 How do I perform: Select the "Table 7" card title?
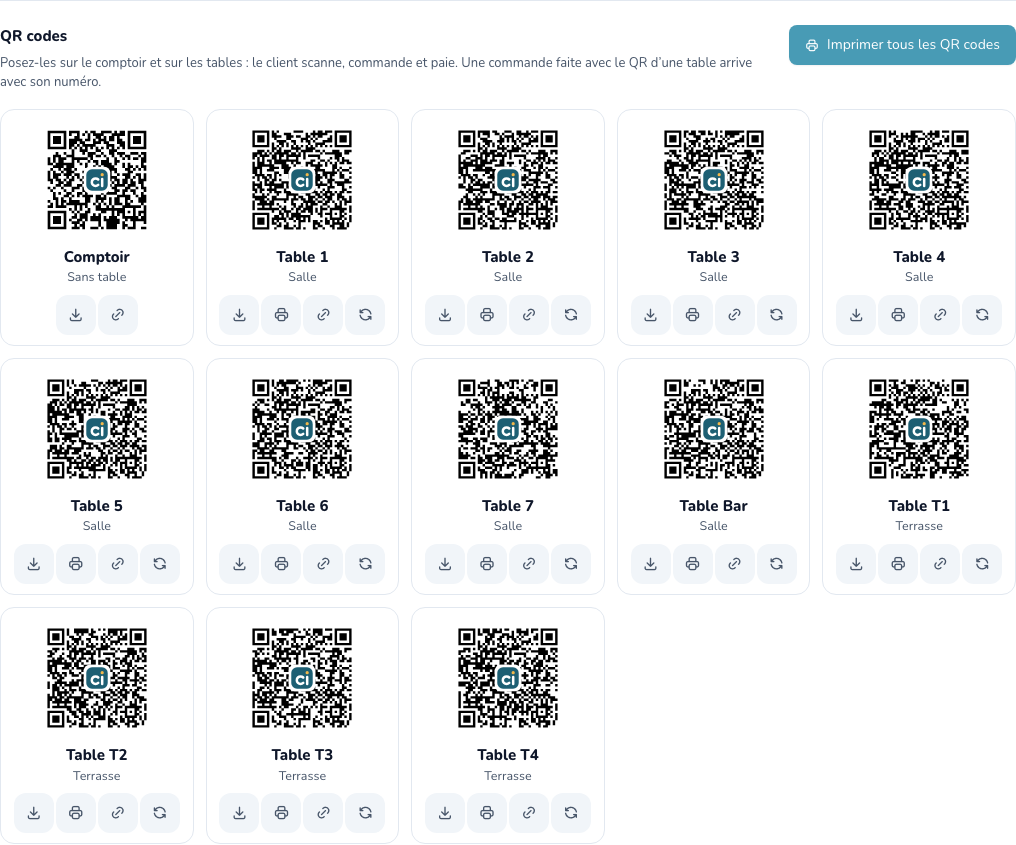click(508, 505)
